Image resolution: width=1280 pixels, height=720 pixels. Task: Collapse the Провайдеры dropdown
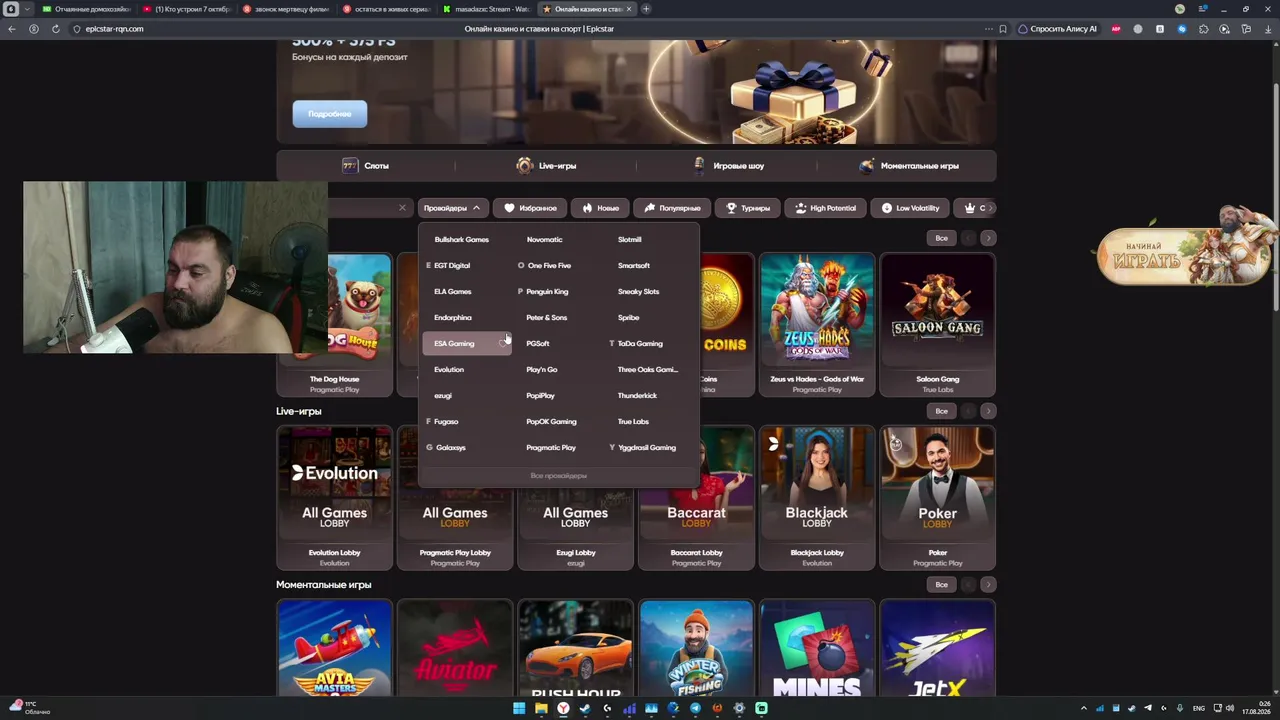[453, 208]
